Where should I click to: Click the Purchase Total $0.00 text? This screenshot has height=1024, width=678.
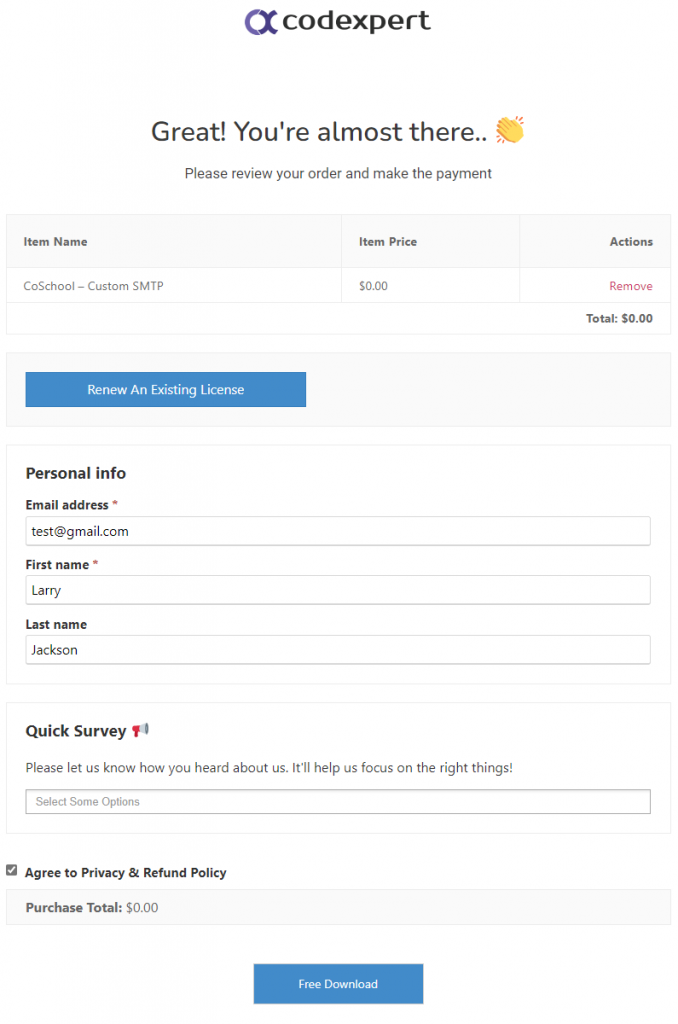(x=92, y=907)
